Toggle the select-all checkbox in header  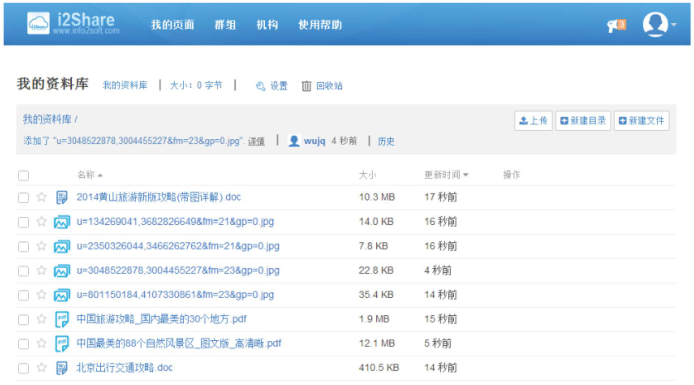click(x=23, y=175)
